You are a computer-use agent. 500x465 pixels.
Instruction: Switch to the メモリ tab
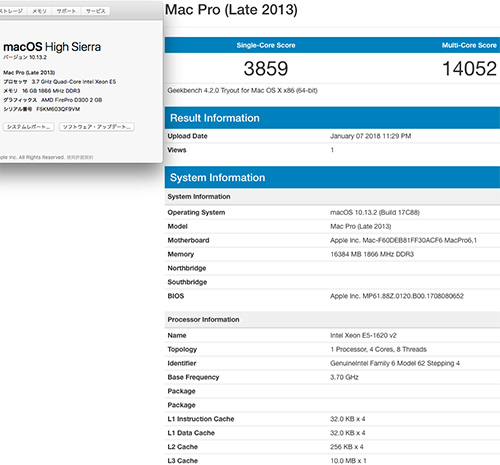[39, 11]
